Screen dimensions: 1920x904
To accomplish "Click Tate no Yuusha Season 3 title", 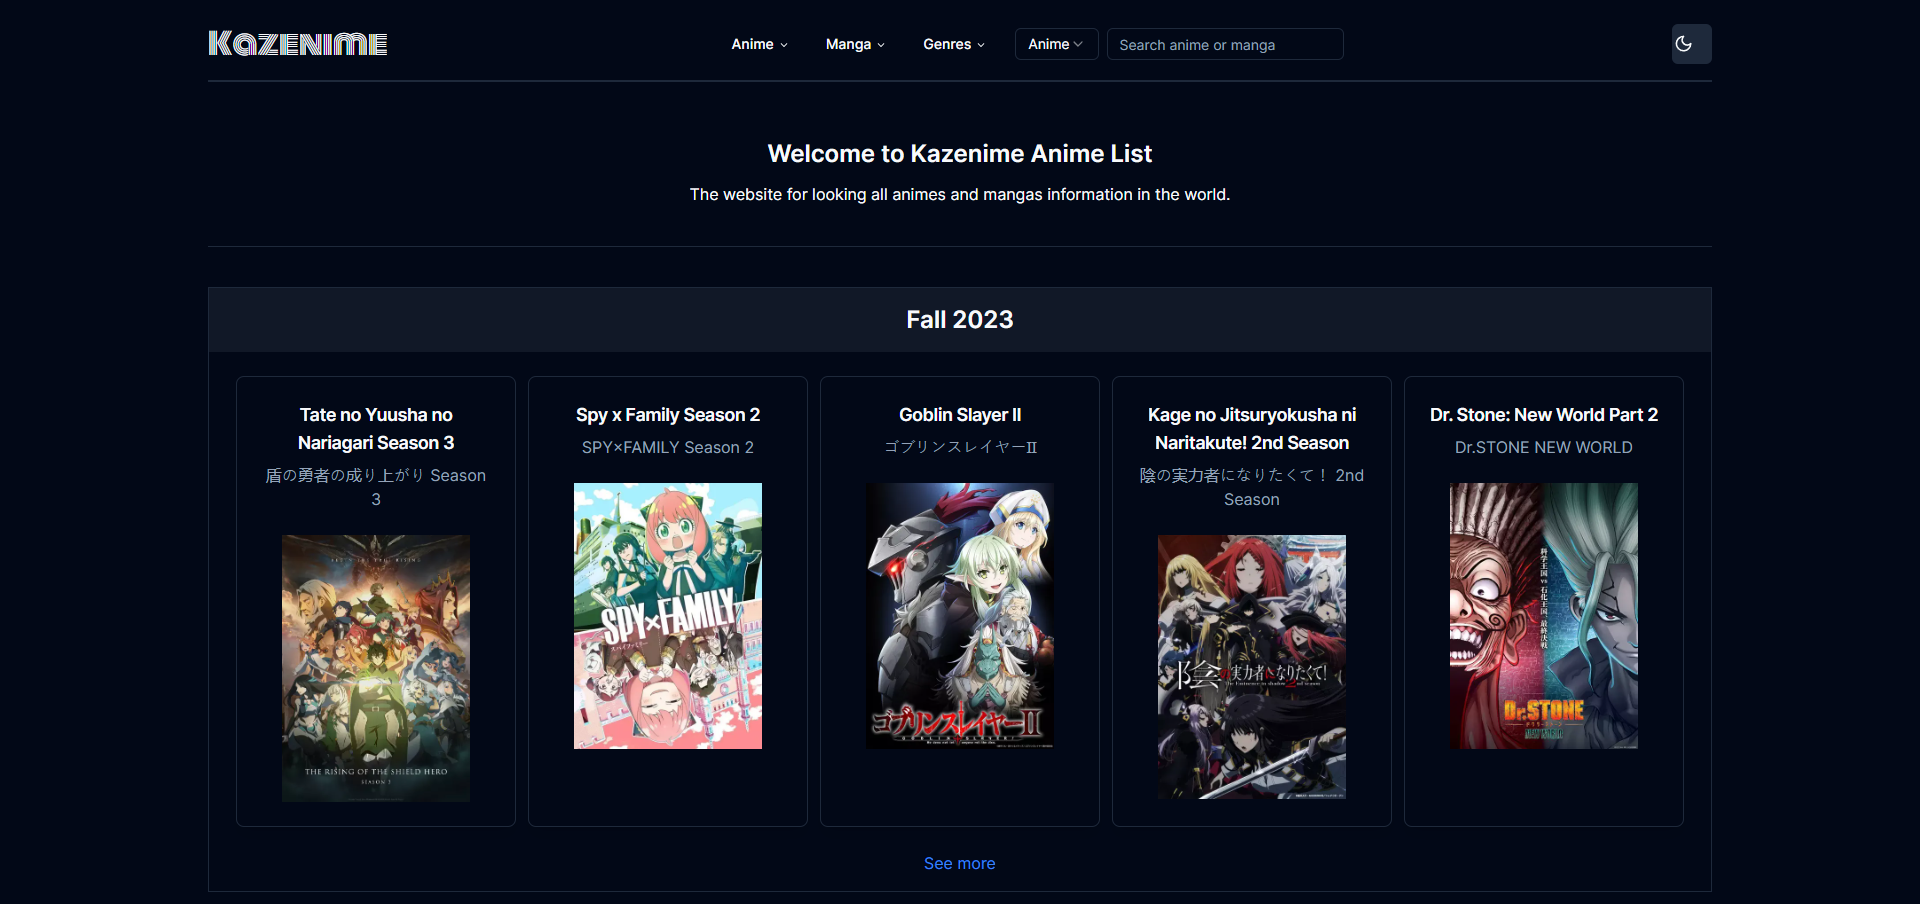I will 376,429.
